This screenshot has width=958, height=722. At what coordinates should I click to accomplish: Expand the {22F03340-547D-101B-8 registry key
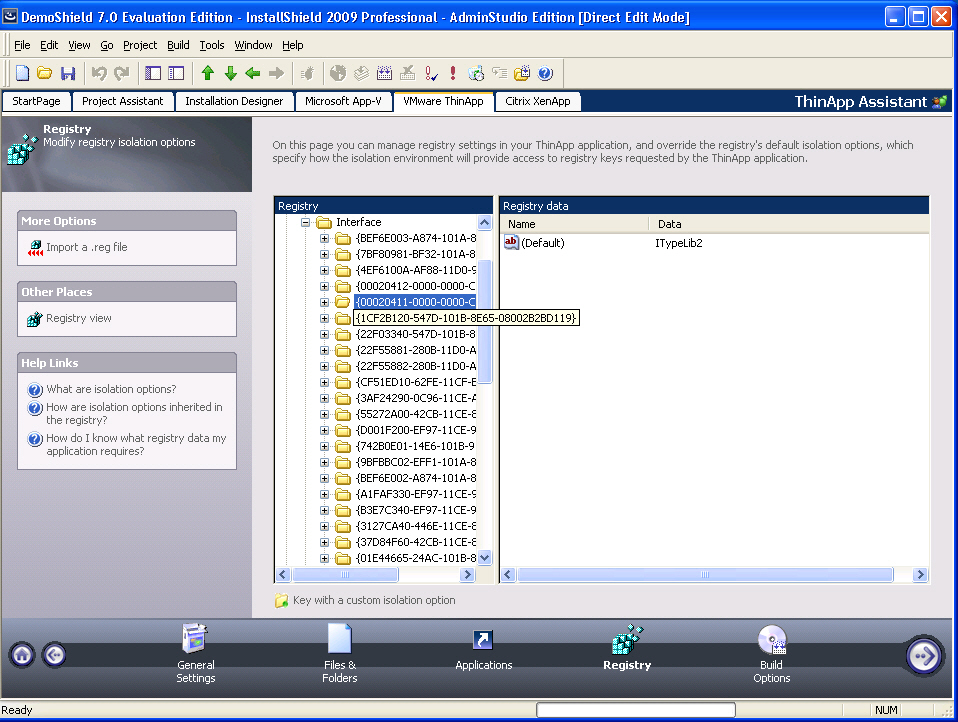click(324, 335)
